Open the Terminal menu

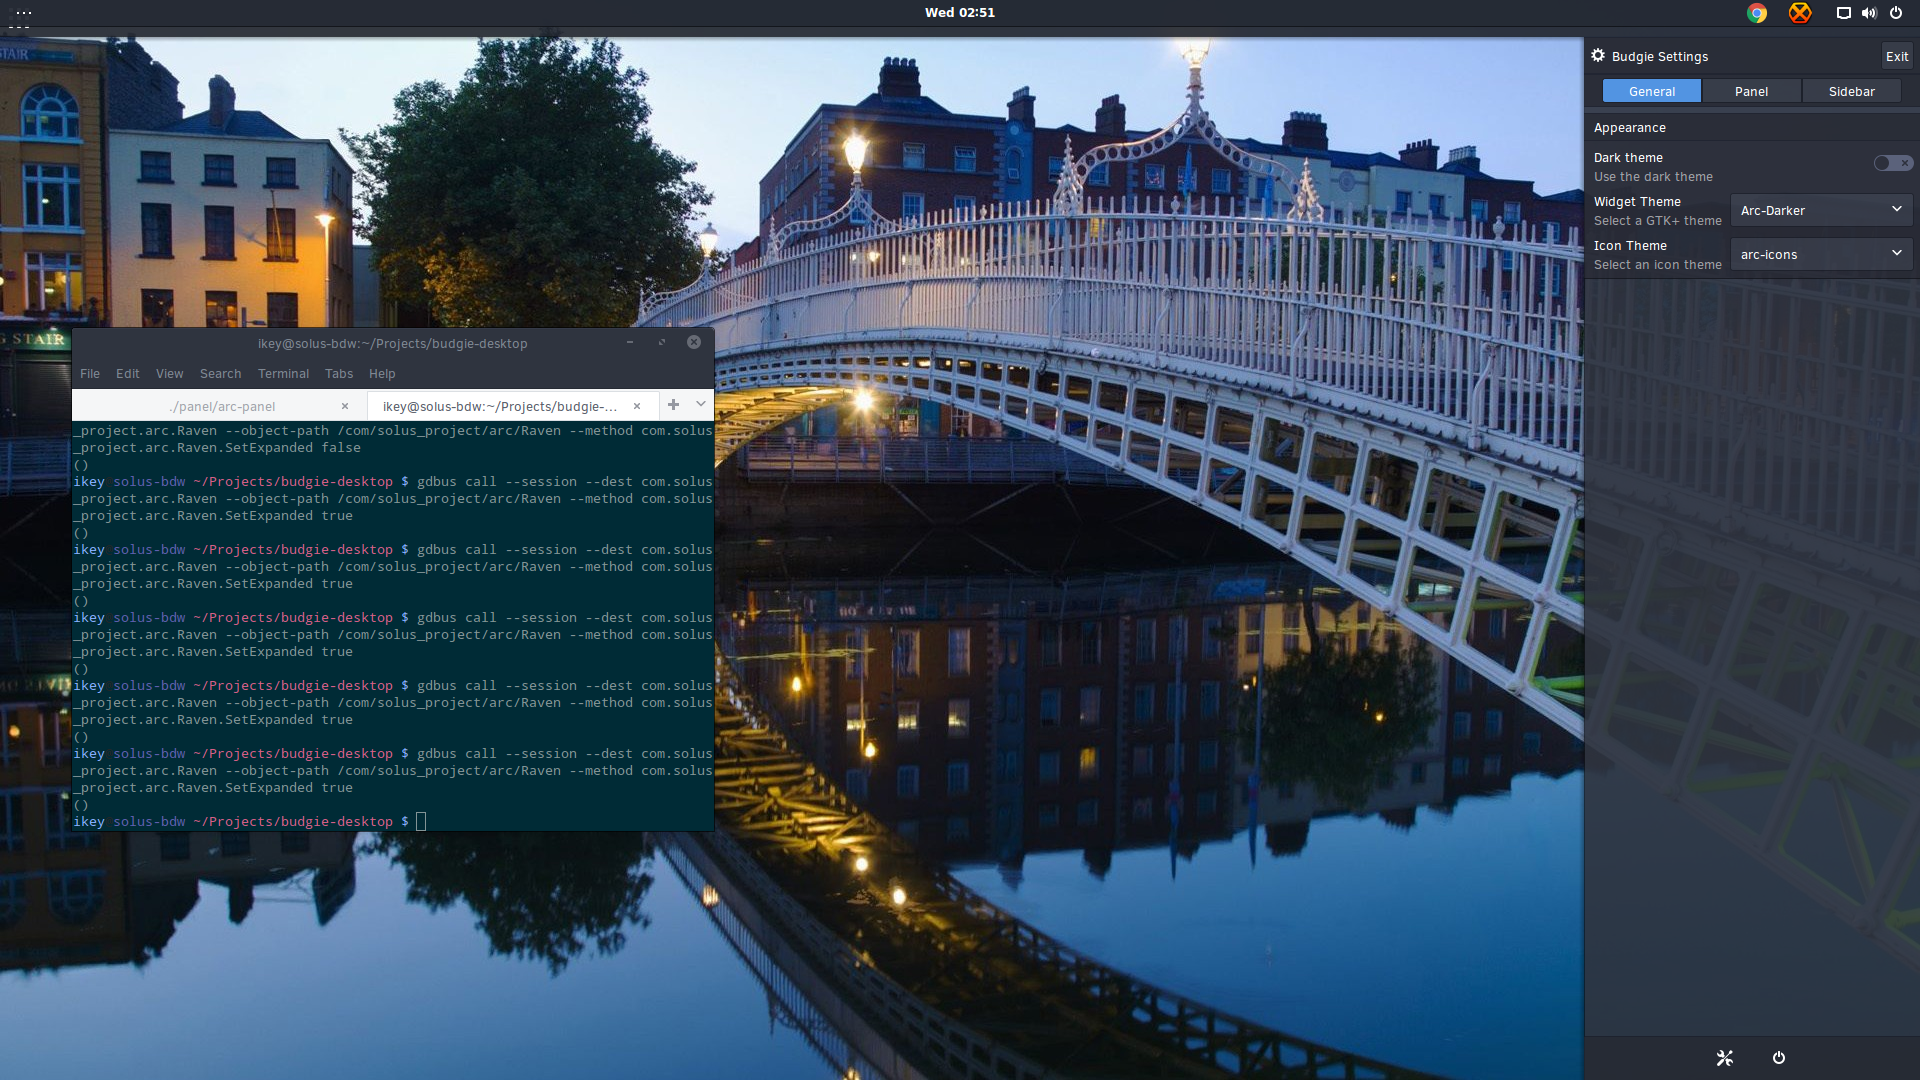coord(284,374)
